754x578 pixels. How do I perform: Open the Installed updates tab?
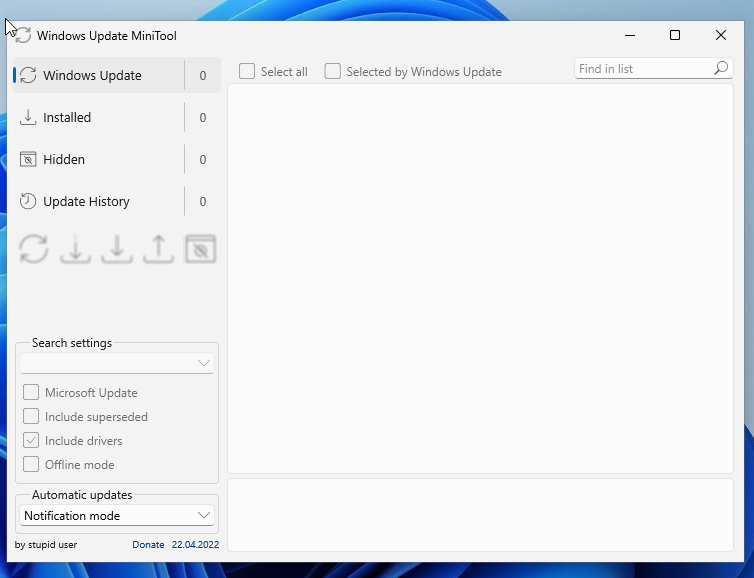click(x=67, y=117)
